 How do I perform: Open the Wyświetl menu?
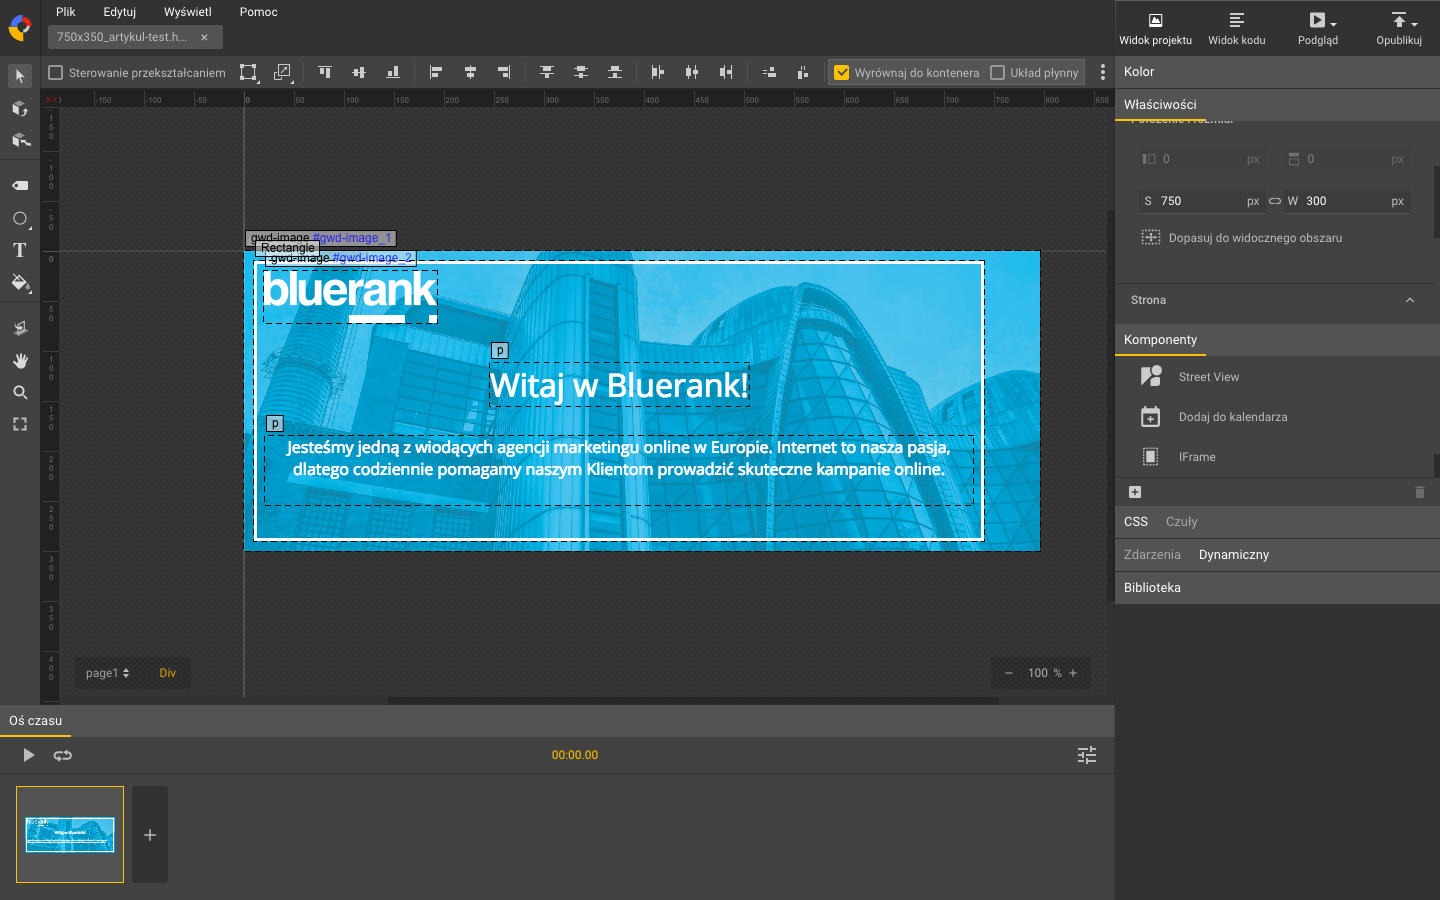pyautogui.click(x=188, y=12)
